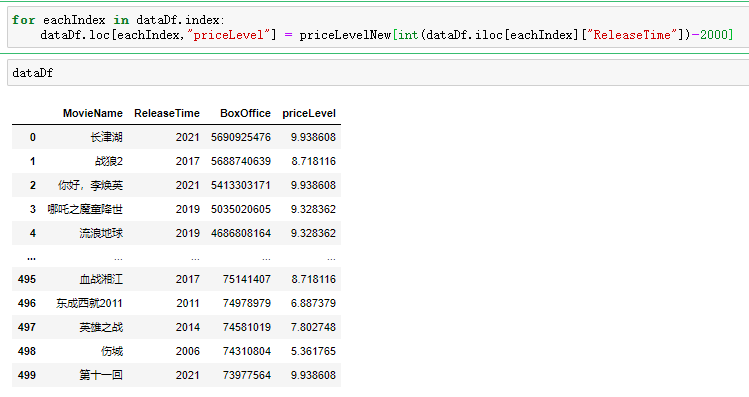Select movie name 战狼2

click(109, 161)
